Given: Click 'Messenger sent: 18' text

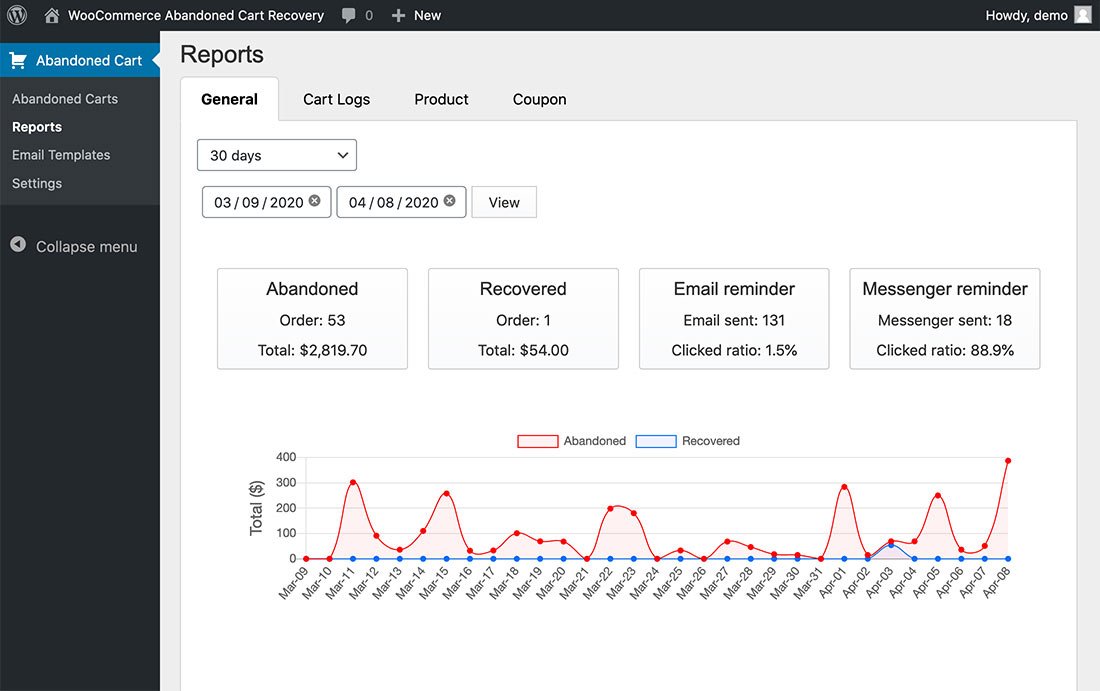Looking at the screenshot, I should tap(945, 320).
